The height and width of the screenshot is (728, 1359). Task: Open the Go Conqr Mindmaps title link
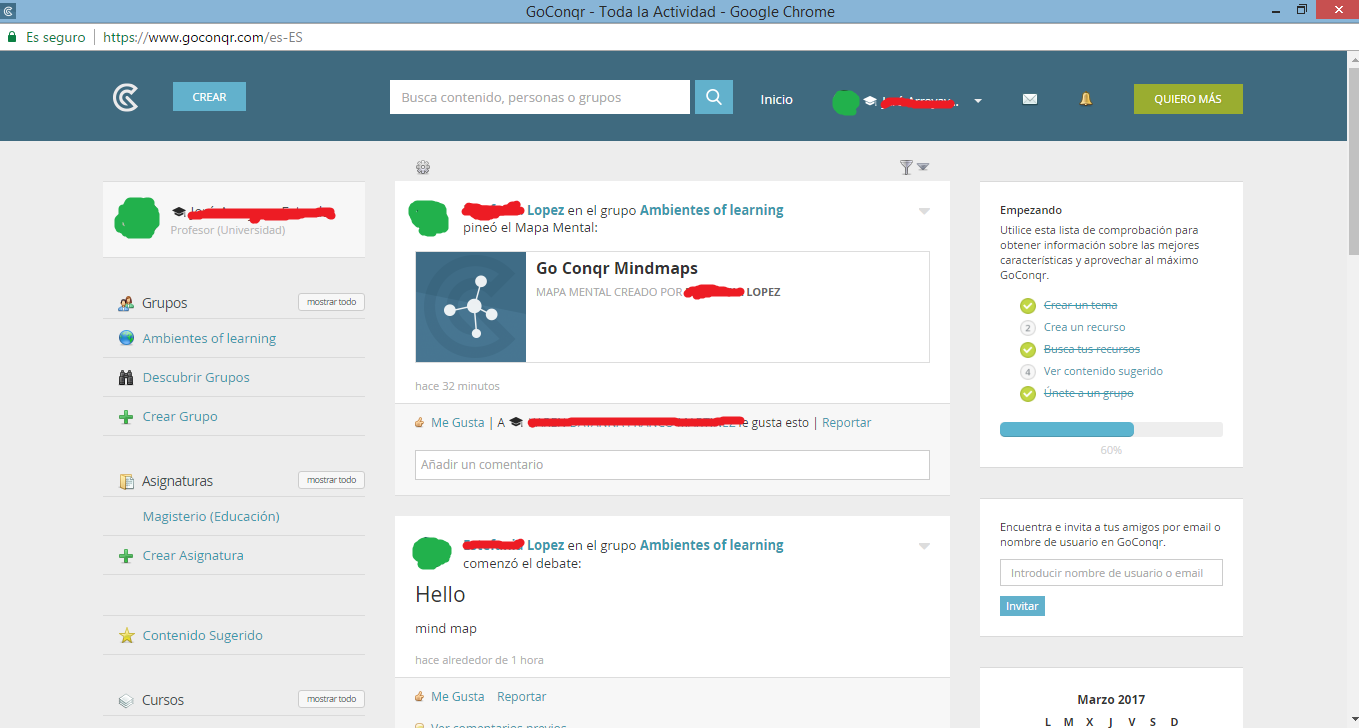pos(617,268)
